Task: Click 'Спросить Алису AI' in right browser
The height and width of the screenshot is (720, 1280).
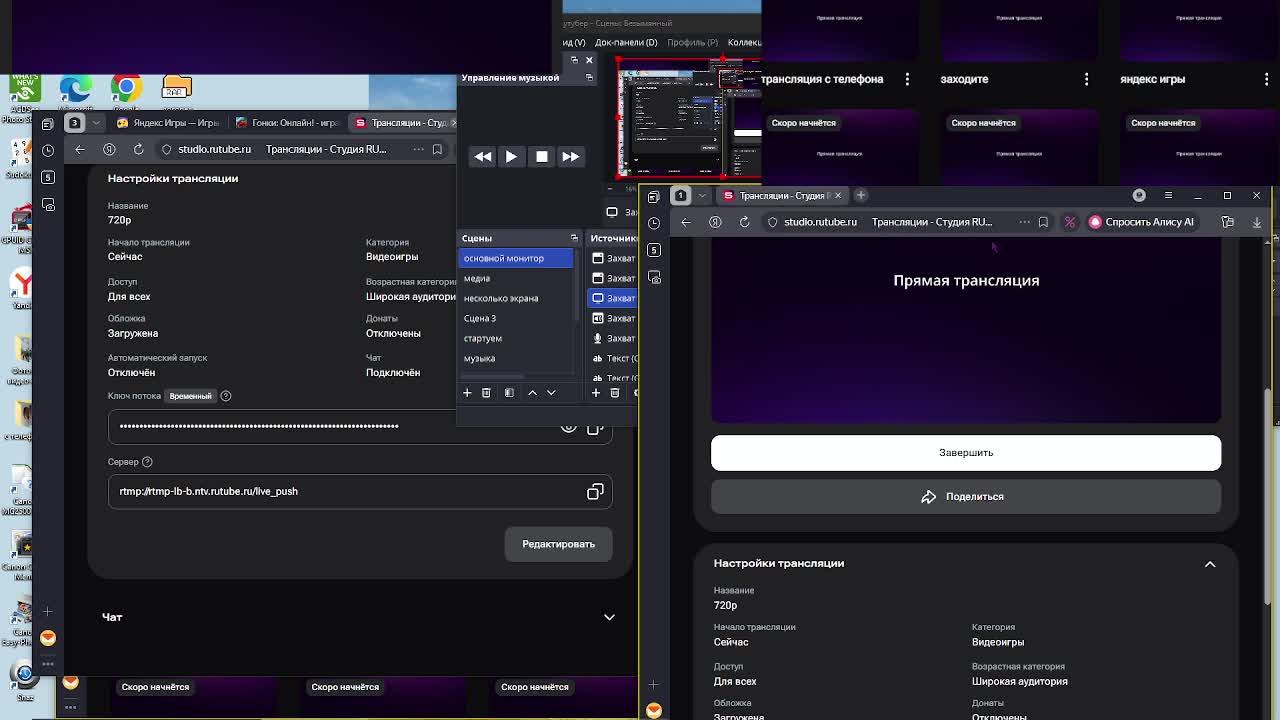Action: [x=1141, y=222]
